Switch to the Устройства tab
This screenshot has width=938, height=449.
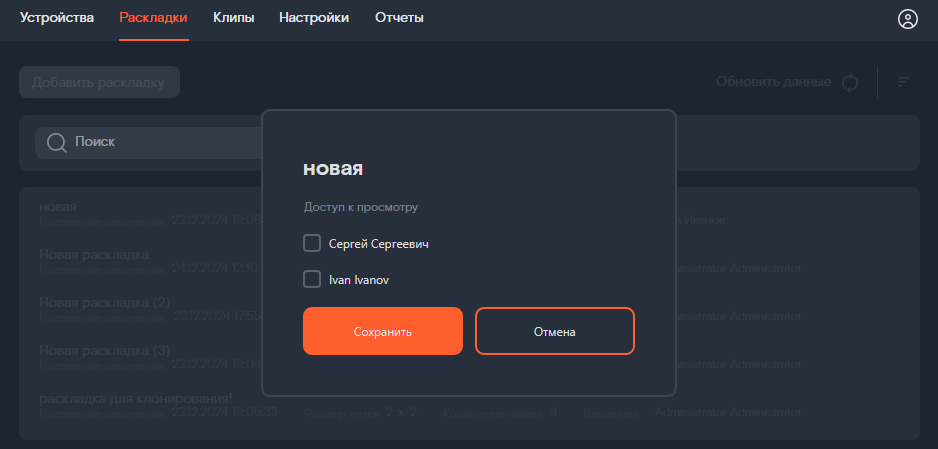[x=57, y=18]
